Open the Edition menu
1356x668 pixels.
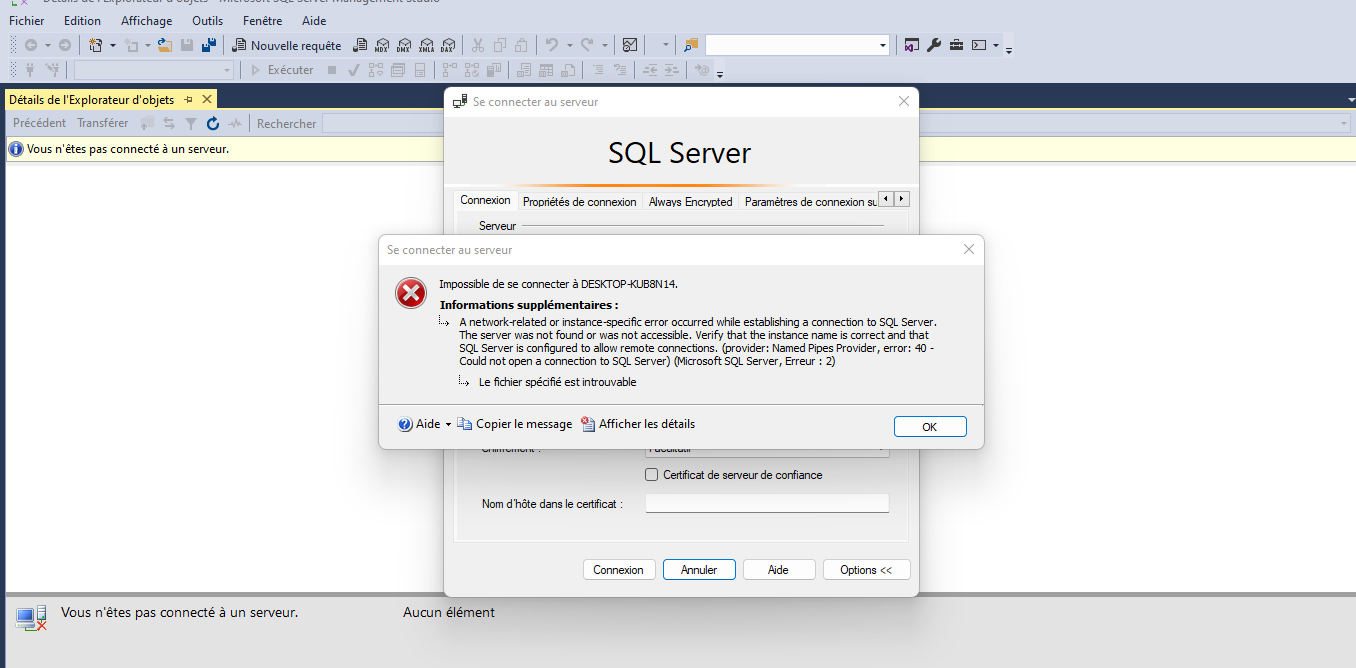coord(82,21)
